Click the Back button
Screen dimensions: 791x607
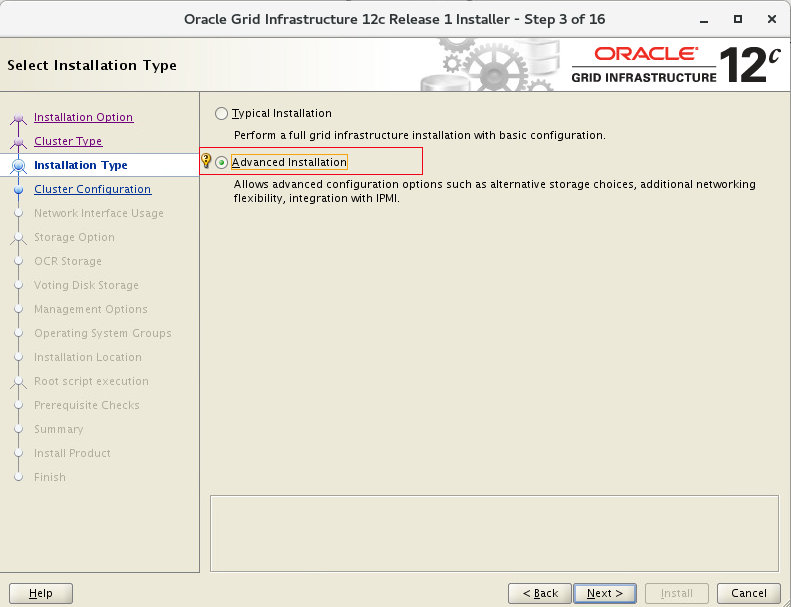pos(540,593)
